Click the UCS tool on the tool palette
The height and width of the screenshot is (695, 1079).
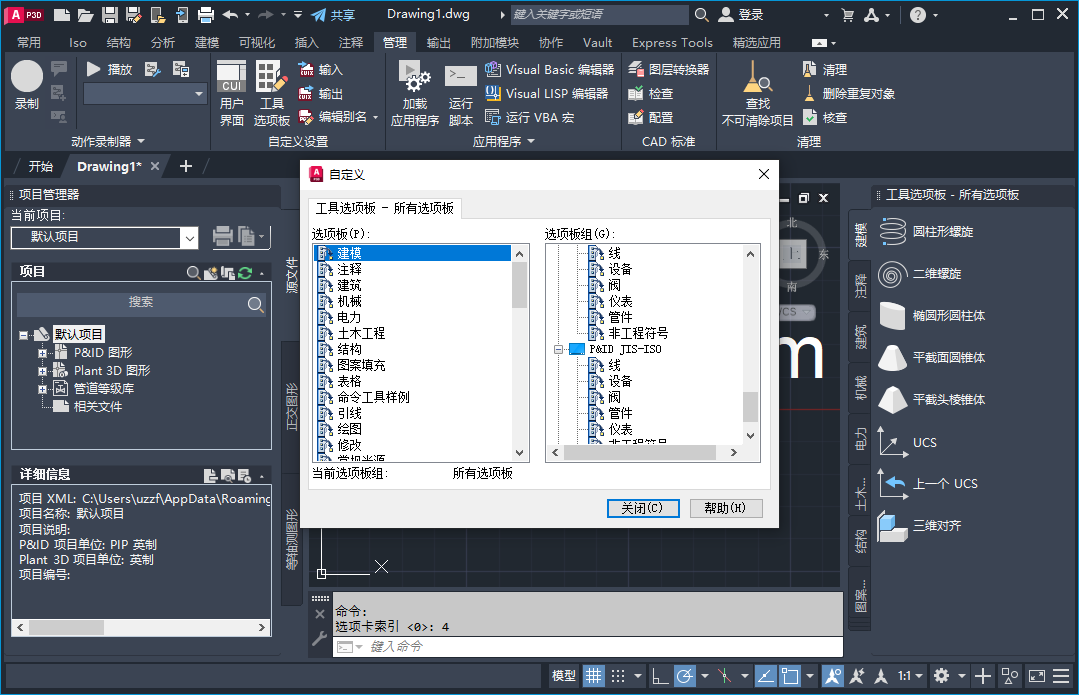coord(924,442)
